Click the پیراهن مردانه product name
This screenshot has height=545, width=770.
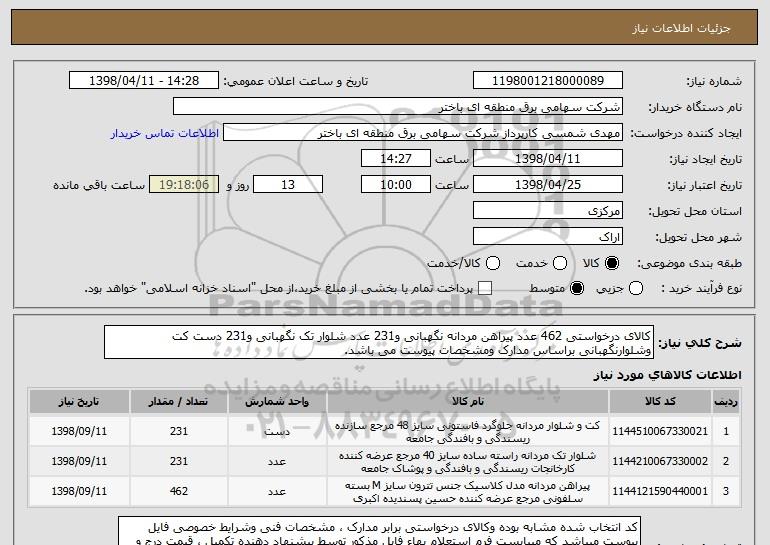[468, 491]
